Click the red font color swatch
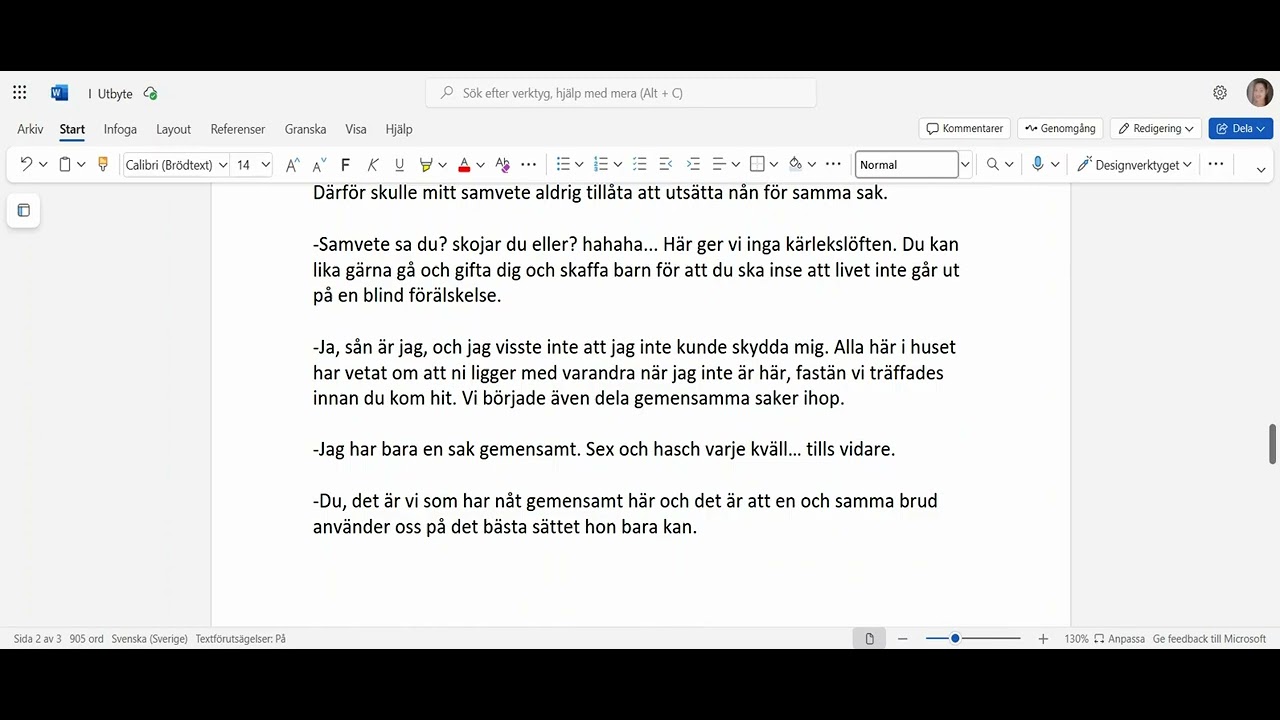 pos(464,165)
